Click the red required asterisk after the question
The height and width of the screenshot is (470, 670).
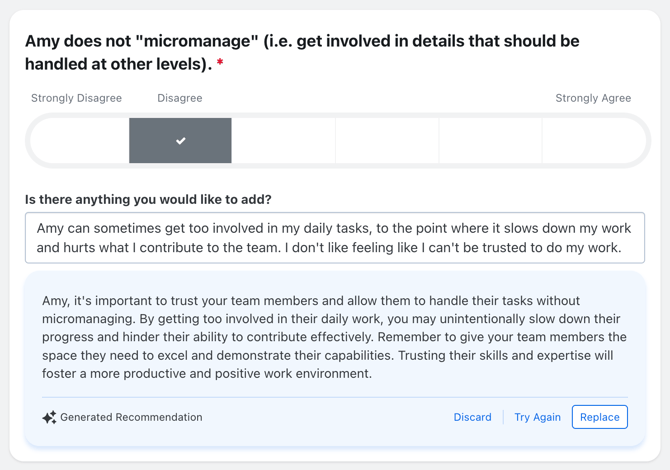coord(220,63)
